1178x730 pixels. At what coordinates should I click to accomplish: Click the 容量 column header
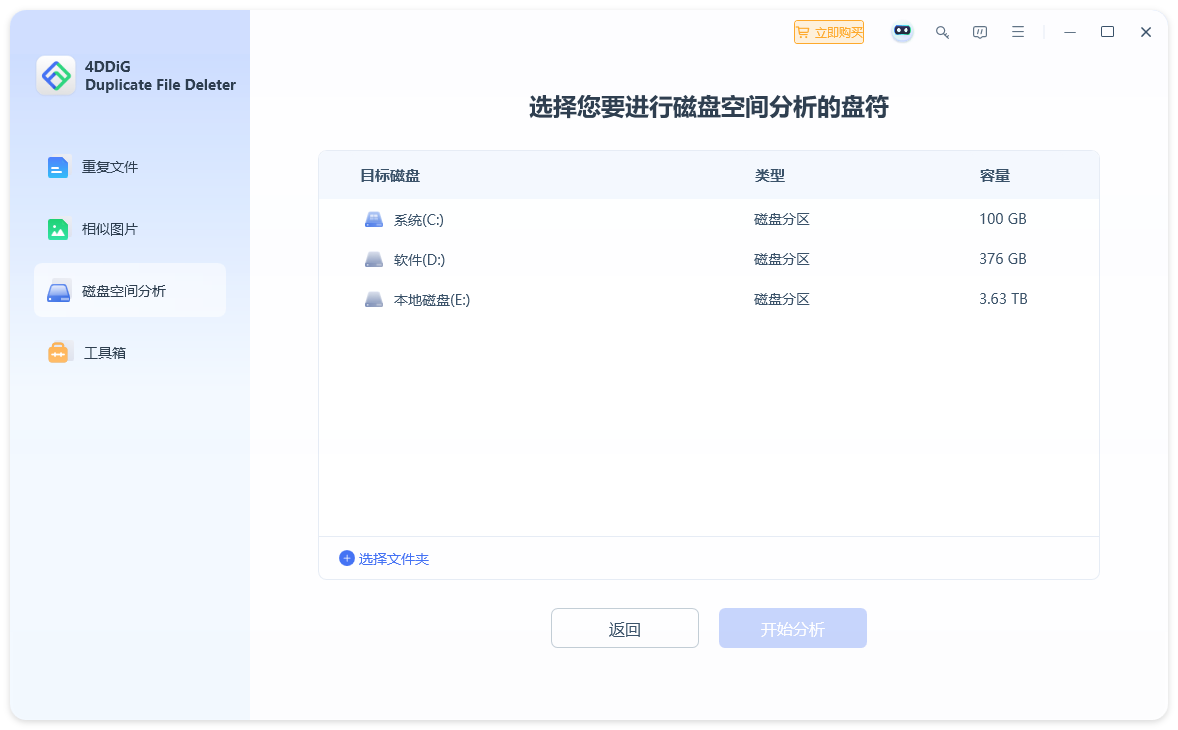pos(995,174)
